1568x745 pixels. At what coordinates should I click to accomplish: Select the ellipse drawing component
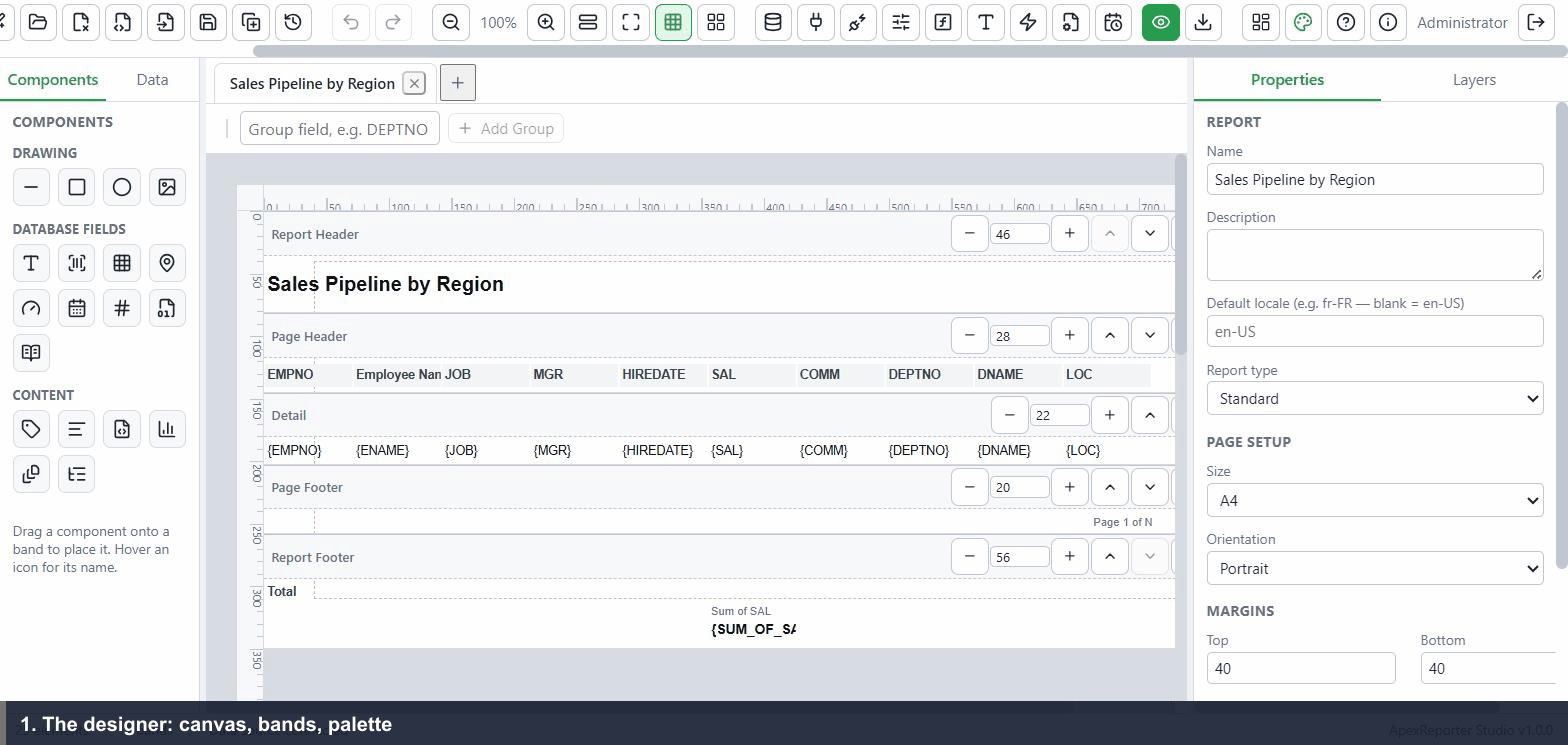click(x=122, y=187)
